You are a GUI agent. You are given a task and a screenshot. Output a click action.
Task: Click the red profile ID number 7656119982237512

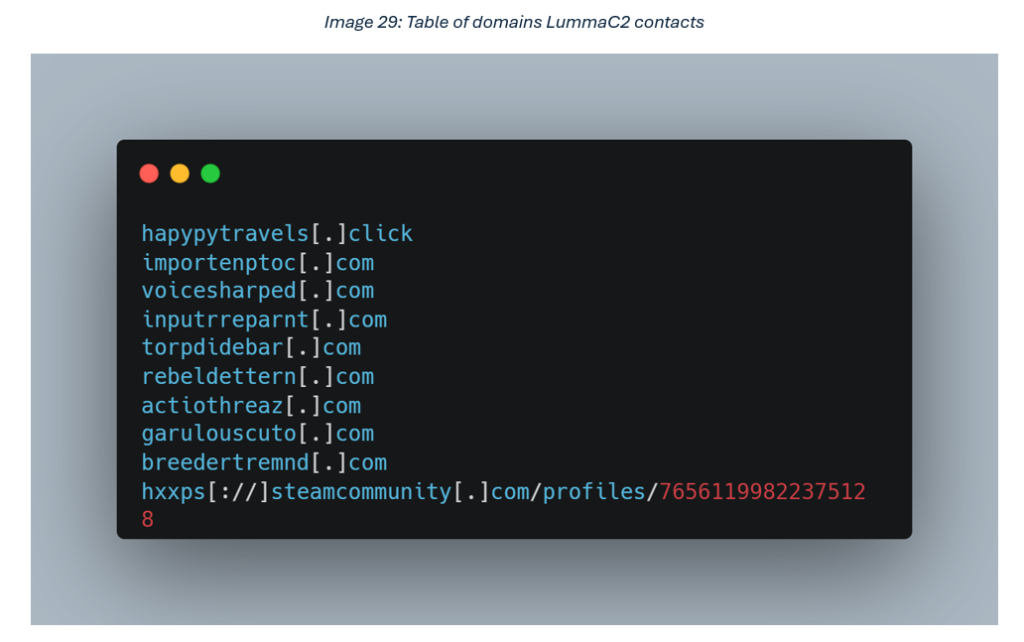tap(762, 492)
